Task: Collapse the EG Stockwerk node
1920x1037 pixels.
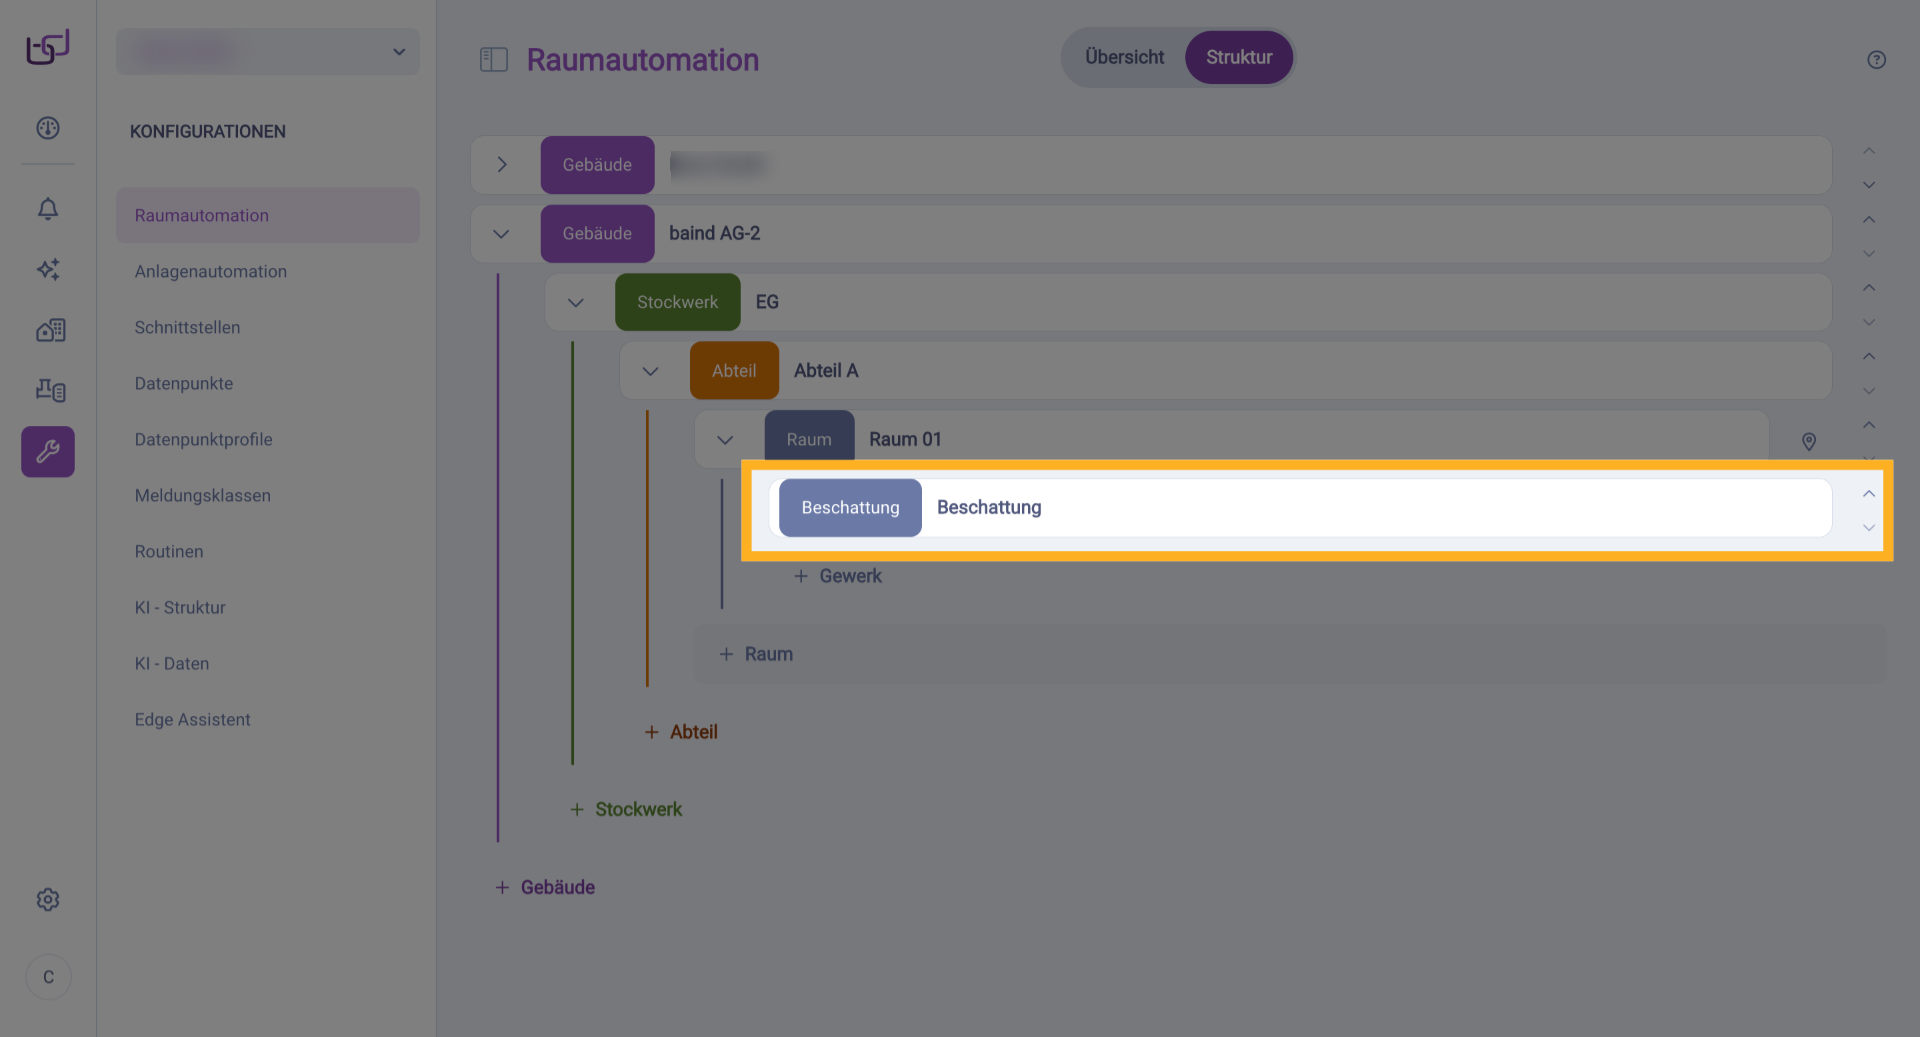Action: [x=576, y=302]
